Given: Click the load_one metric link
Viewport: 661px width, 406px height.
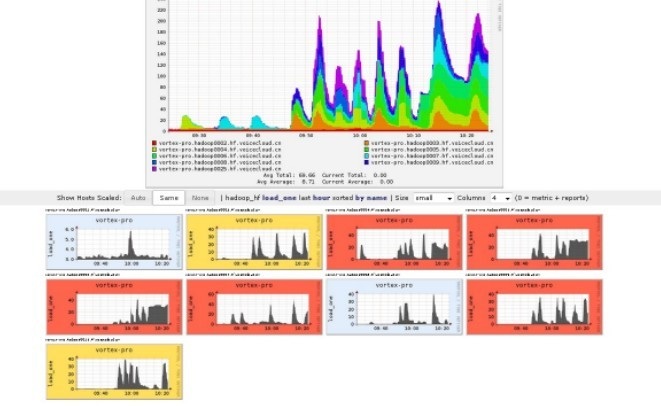Looking at the screenshot, I should 279,198.
